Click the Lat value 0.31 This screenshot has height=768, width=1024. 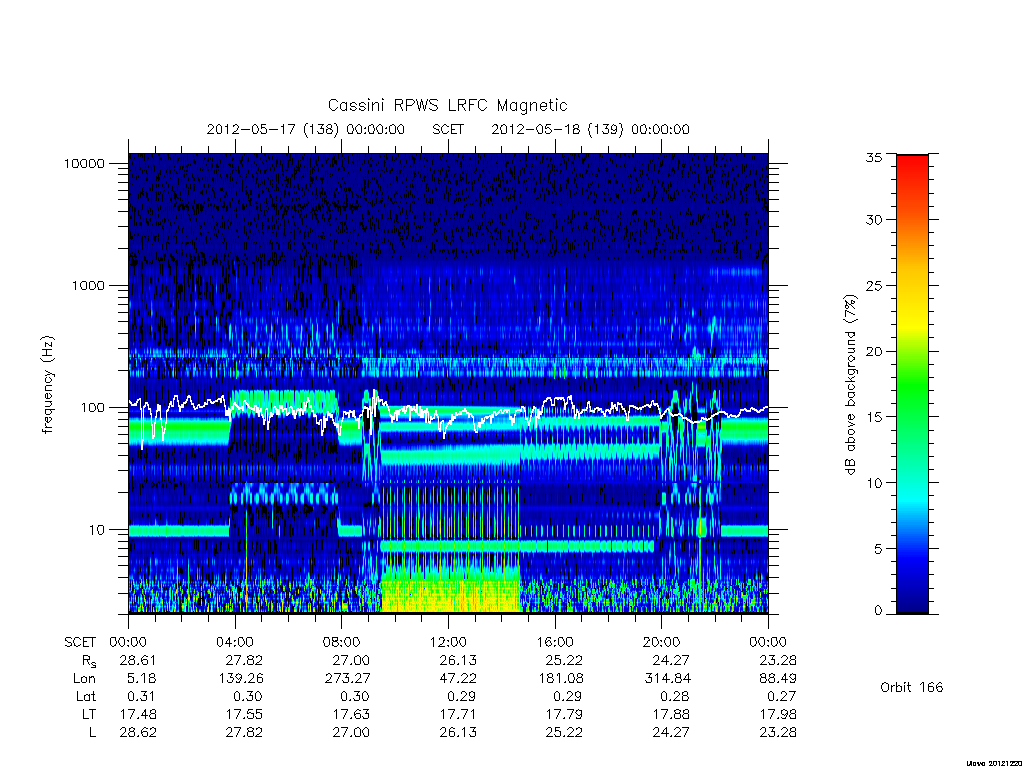[x=142, y=696]
